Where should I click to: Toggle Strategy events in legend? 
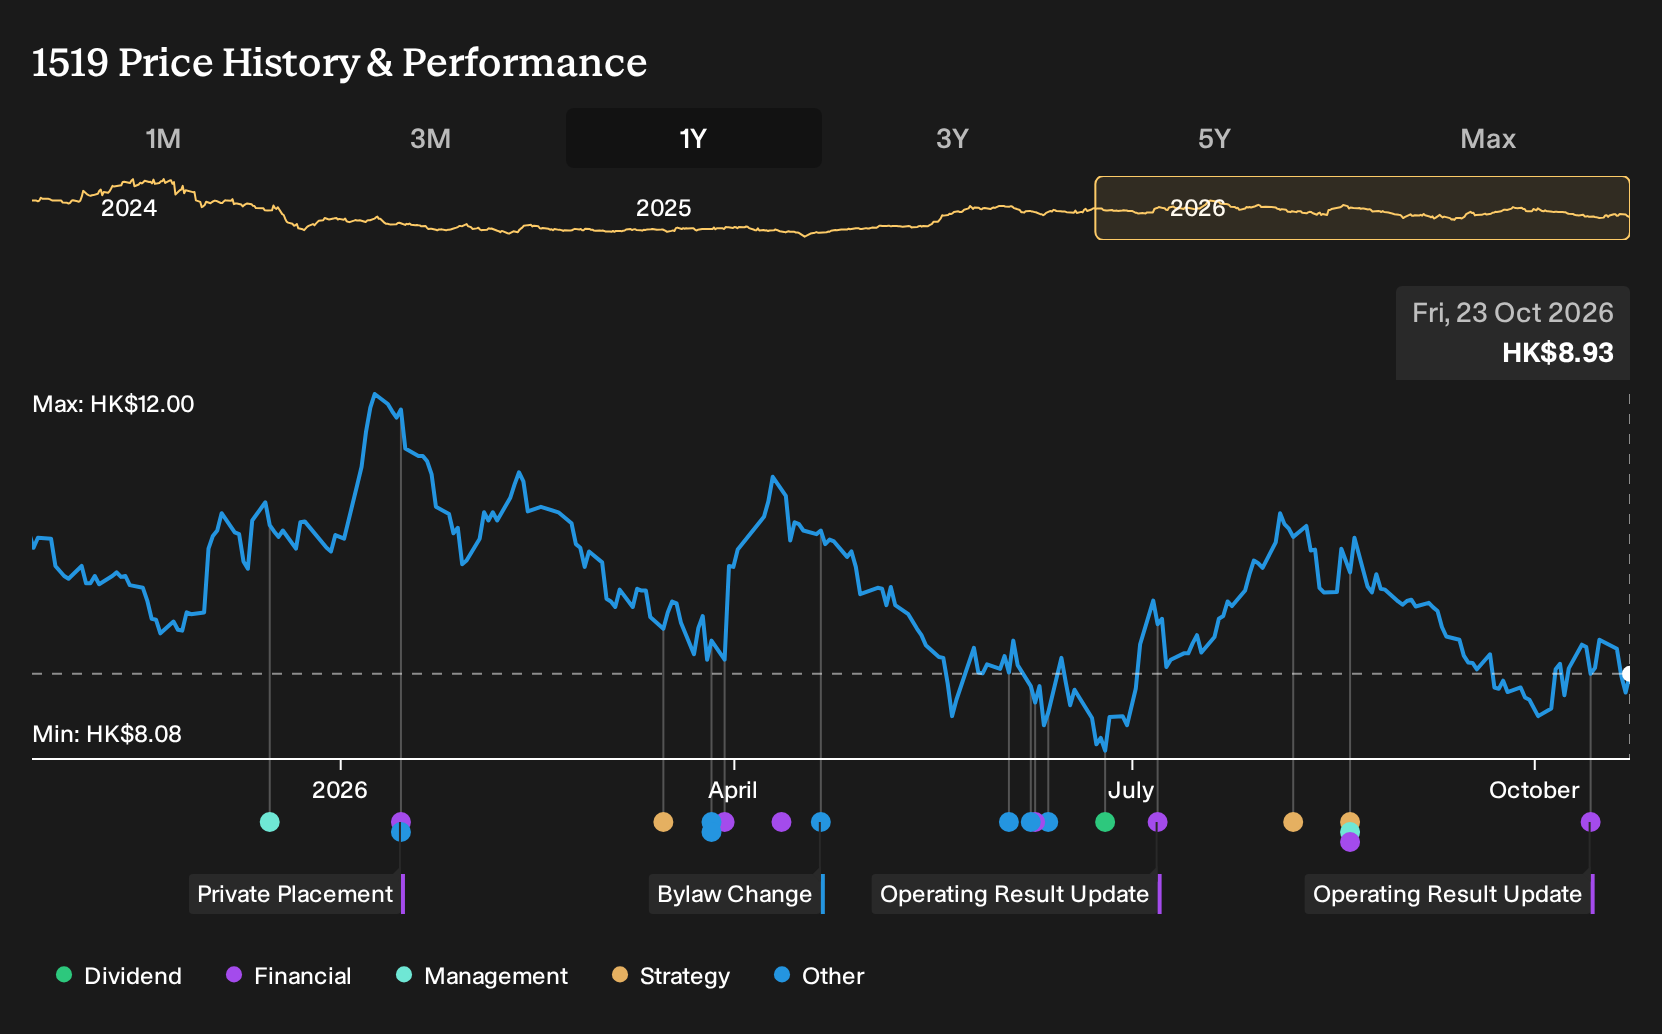671,976
